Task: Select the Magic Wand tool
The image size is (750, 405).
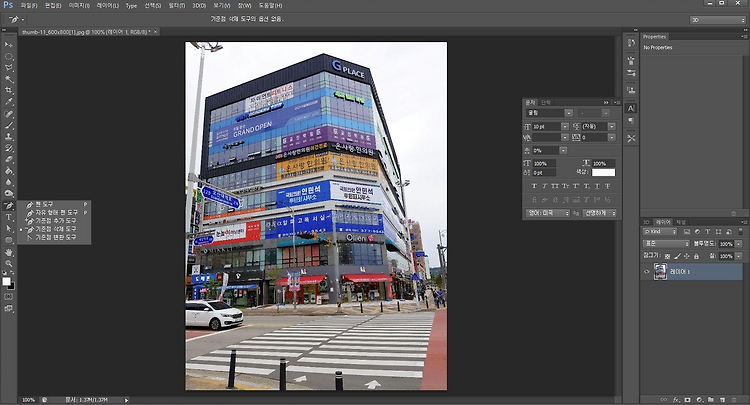Action: coord(9,79)
